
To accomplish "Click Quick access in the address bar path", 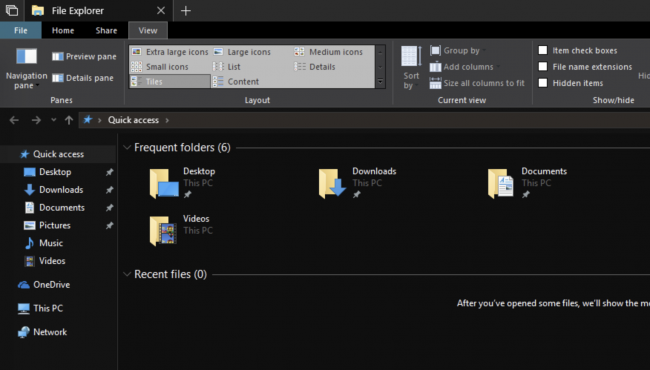I will tap(133, 120).
